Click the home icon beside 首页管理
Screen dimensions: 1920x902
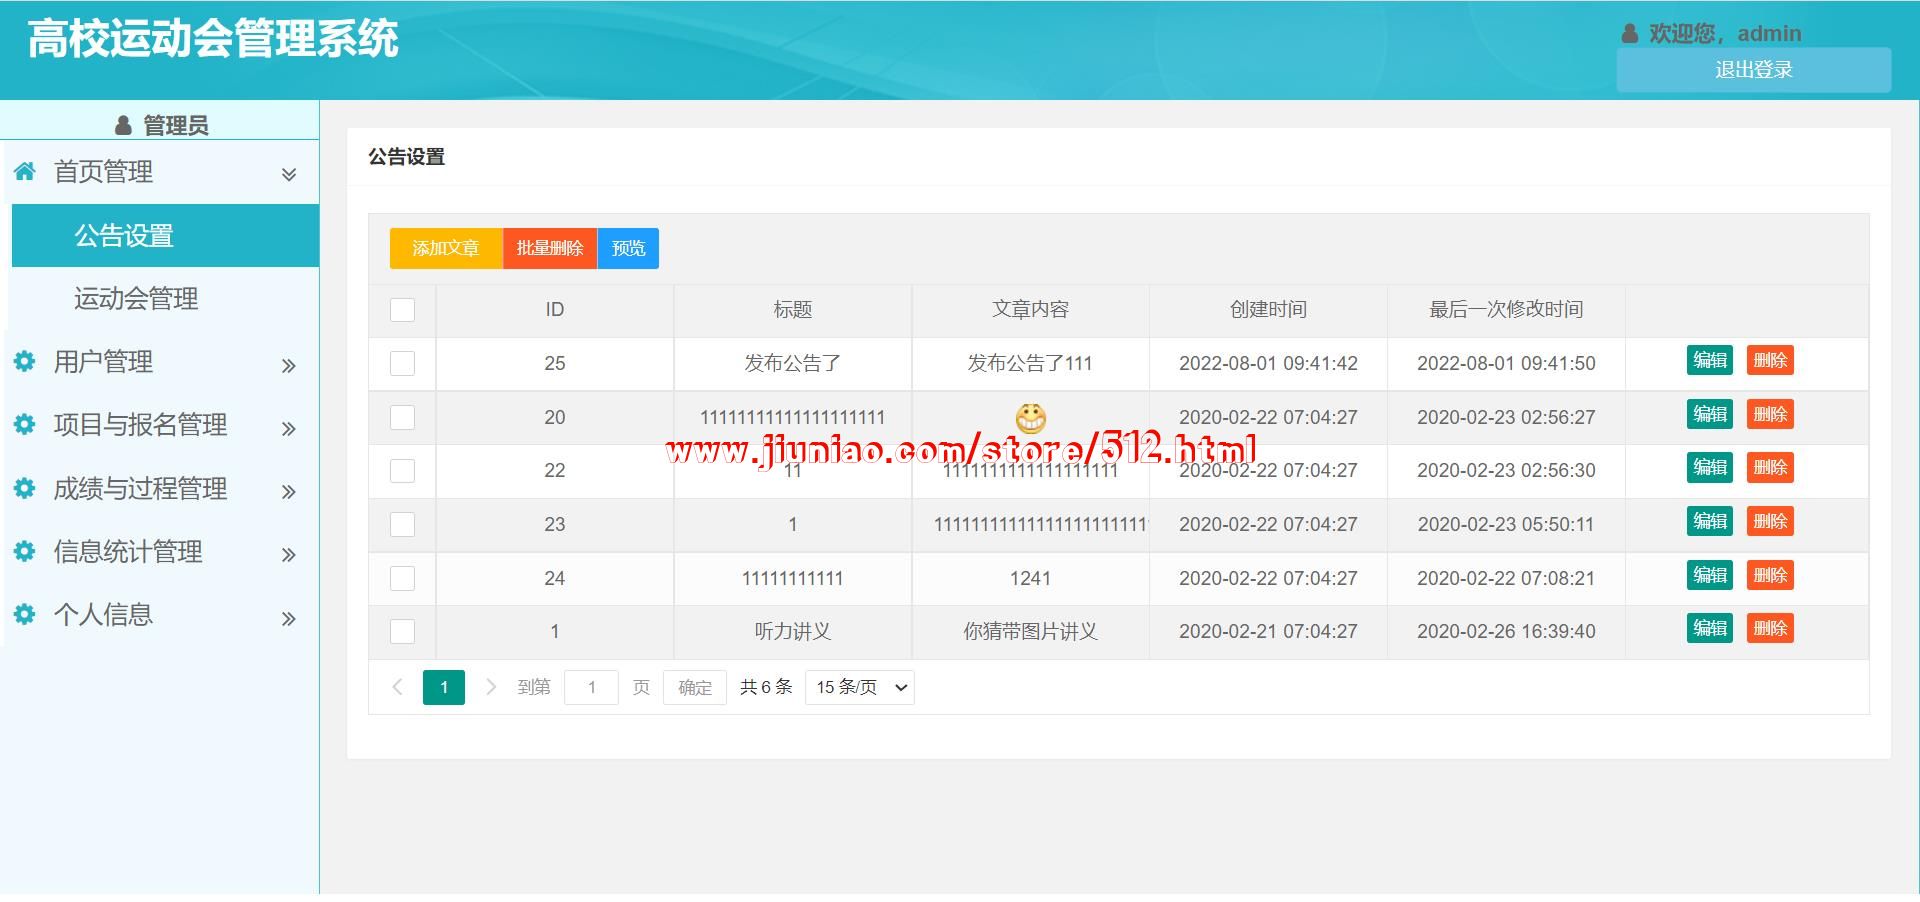(25, 171)
